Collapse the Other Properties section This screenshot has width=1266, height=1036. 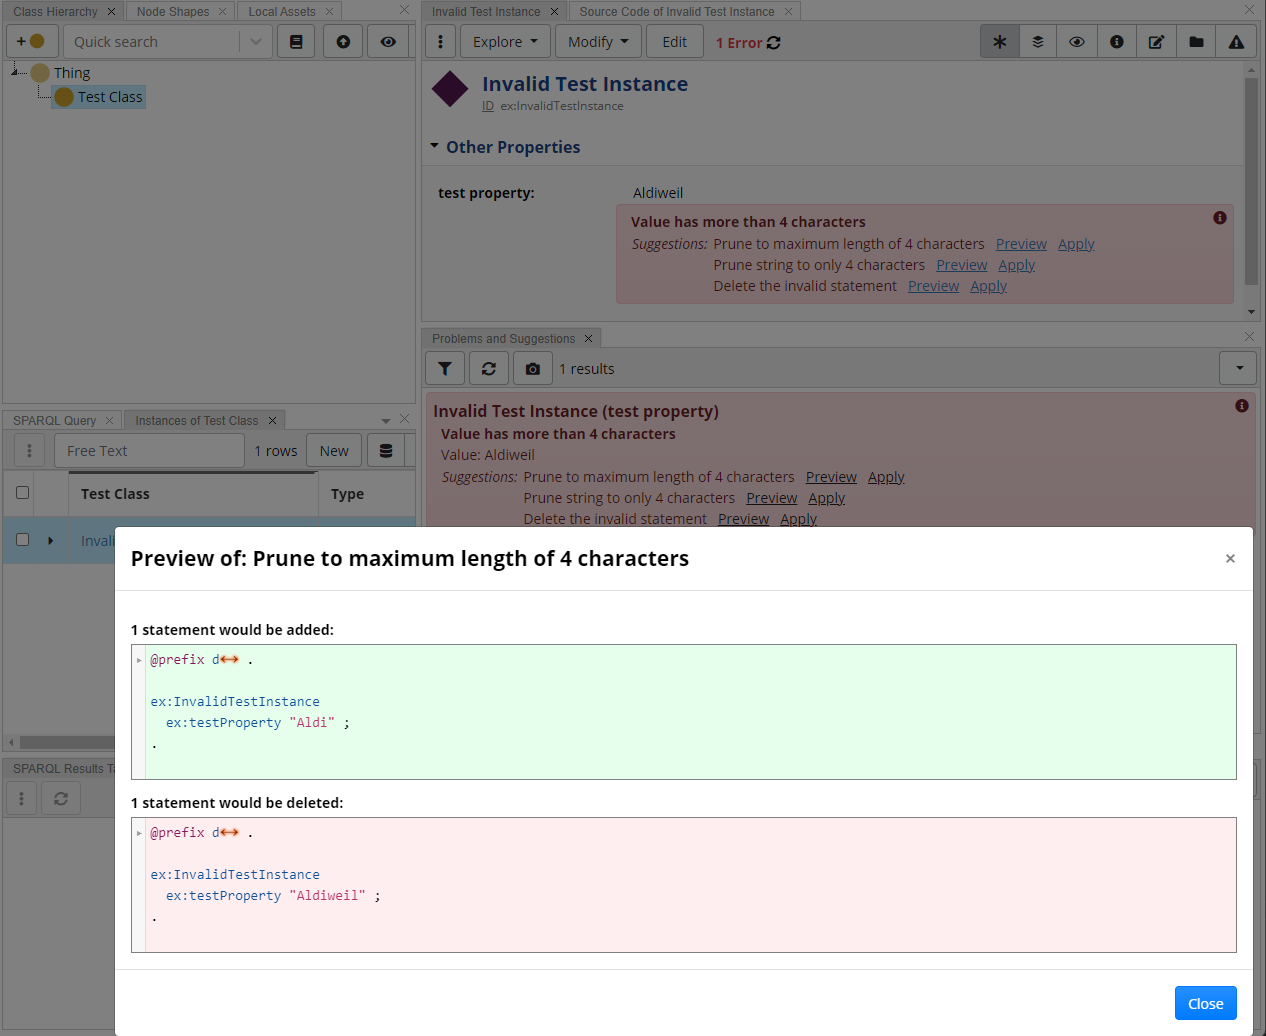click(434, 146)
